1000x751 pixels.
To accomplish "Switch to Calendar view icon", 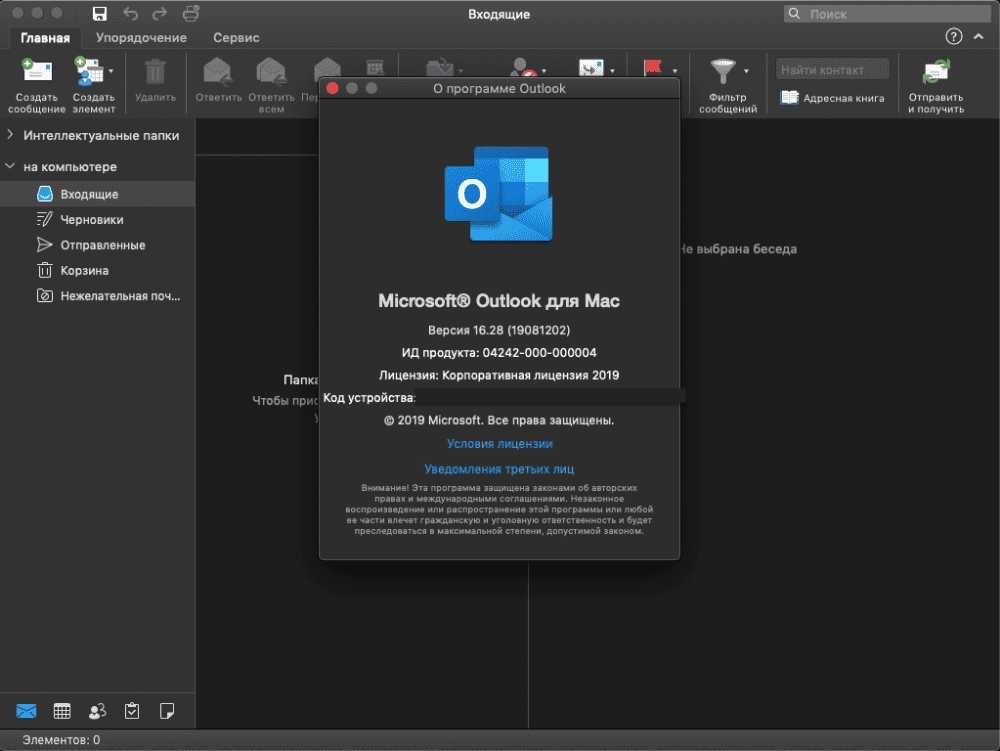I will click(x=62, y=711).
